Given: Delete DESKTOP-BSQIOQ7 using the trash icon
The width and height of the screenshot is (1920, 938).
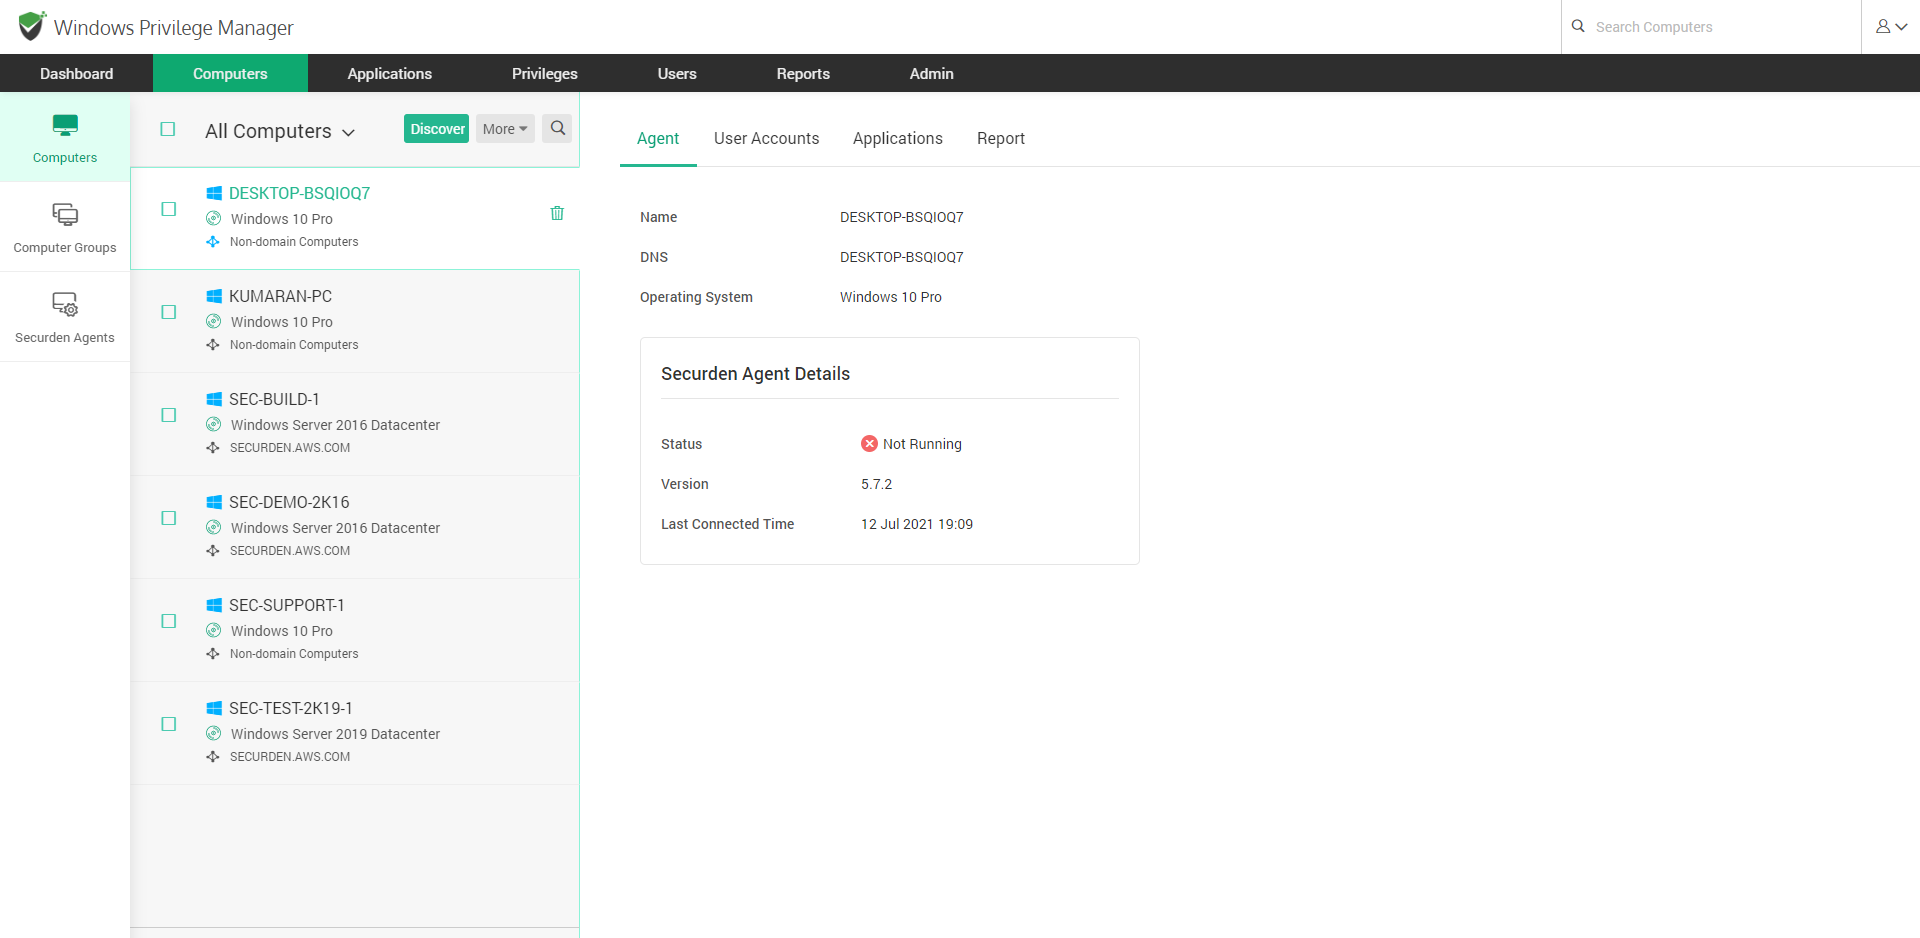Looking at the screenshot, I should tap(557, 213).
